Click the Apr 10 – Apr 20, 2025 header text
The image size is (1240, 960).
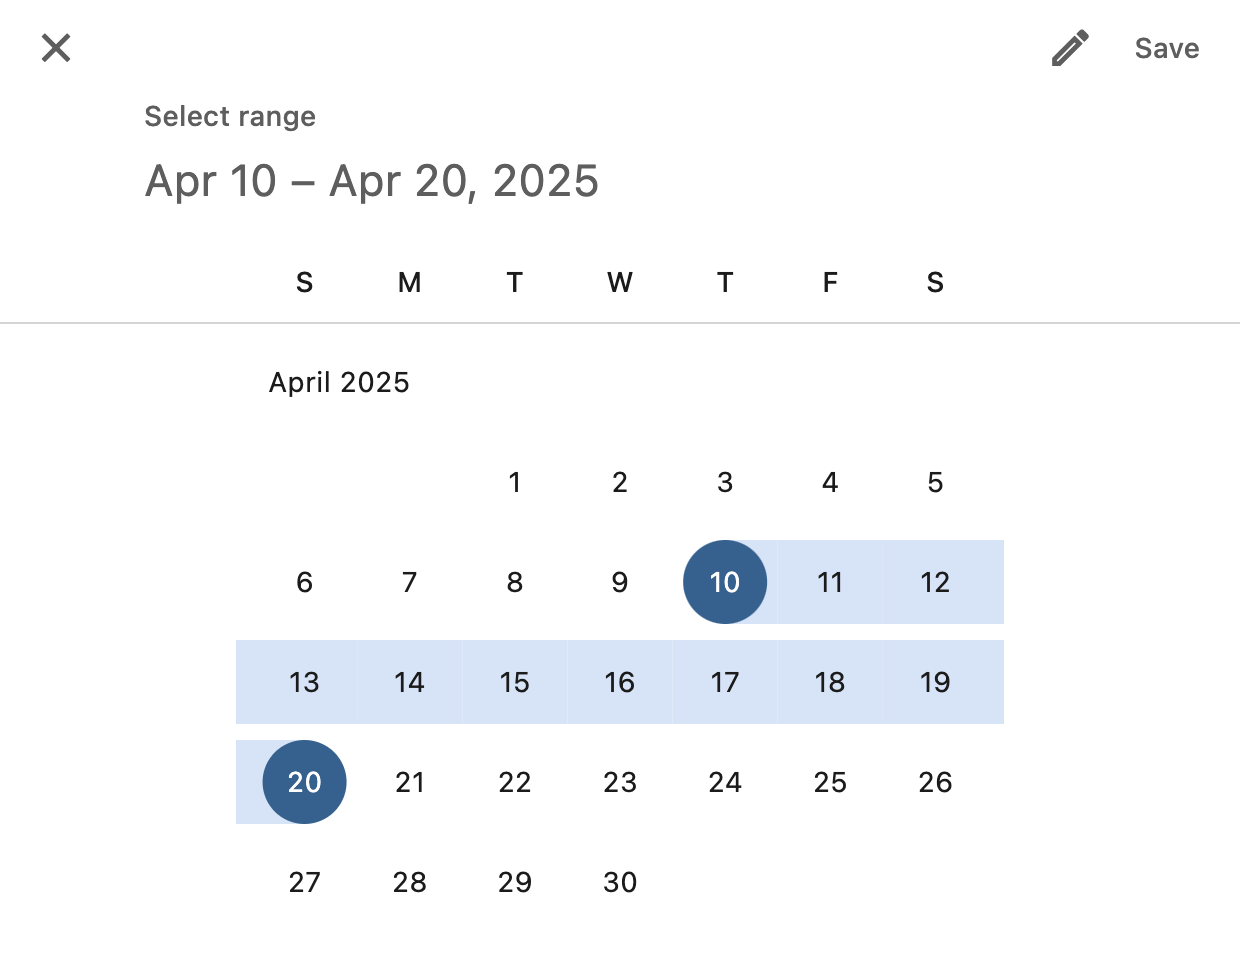(372, 181)
